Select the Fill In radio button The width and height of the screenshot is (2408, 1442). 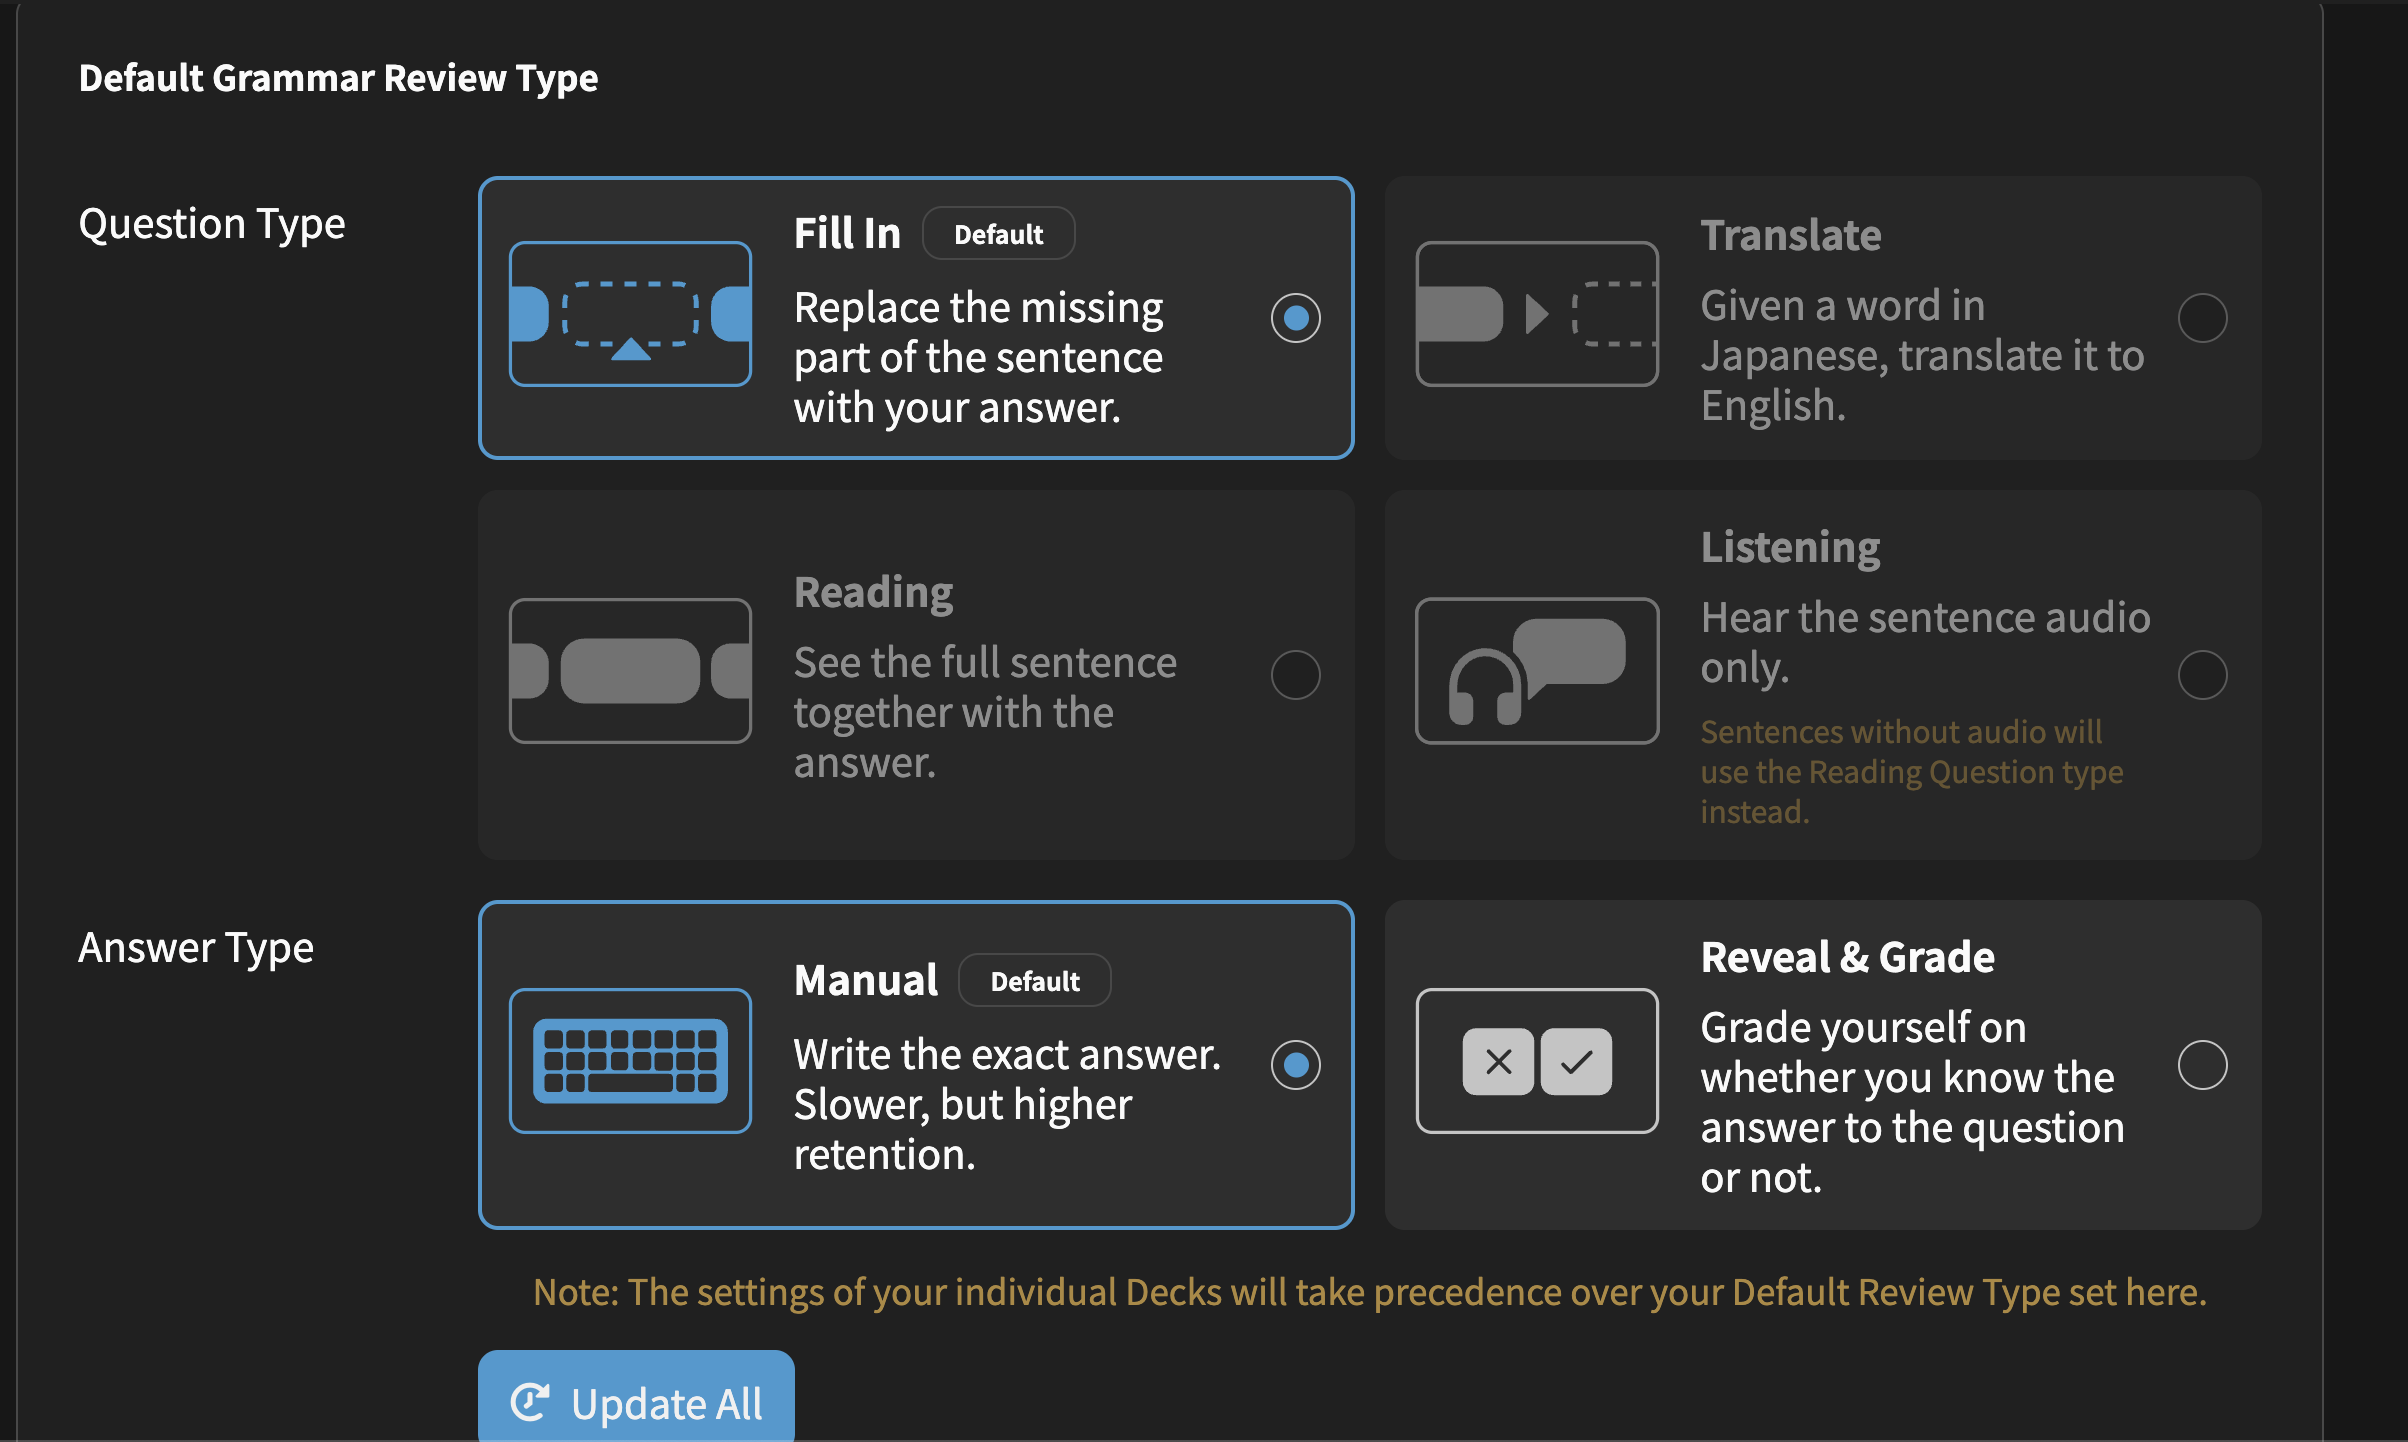(1295, 318)
